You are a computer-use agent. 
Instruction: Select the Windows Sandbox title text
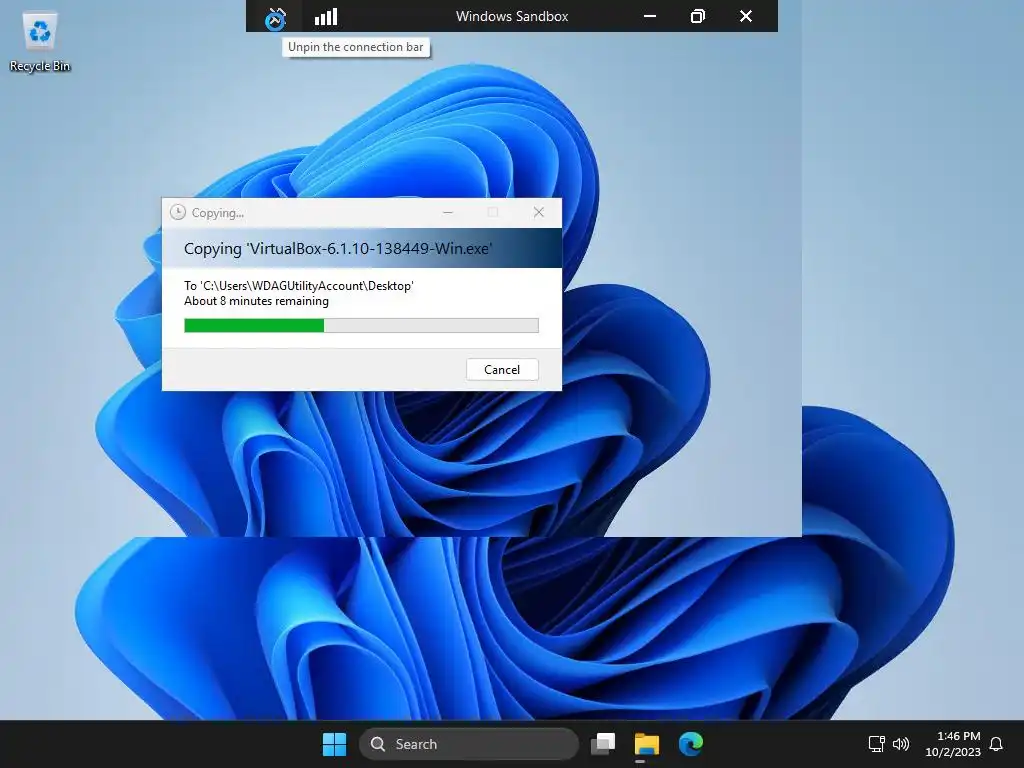click(512, 16)
